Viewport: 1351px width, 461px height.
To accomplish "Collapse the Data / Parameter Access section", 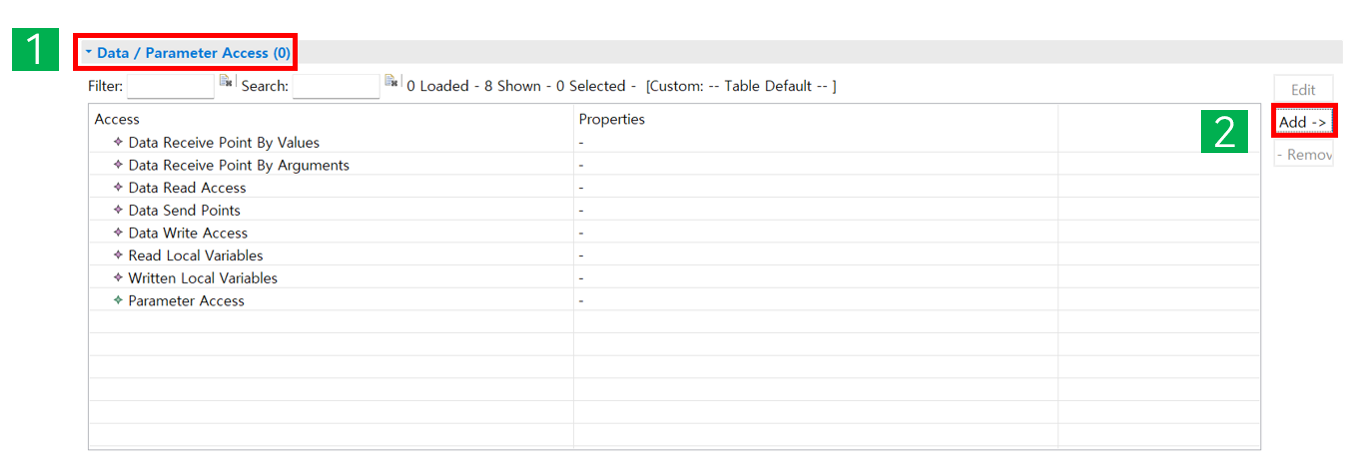I will [x=89, y=52].
